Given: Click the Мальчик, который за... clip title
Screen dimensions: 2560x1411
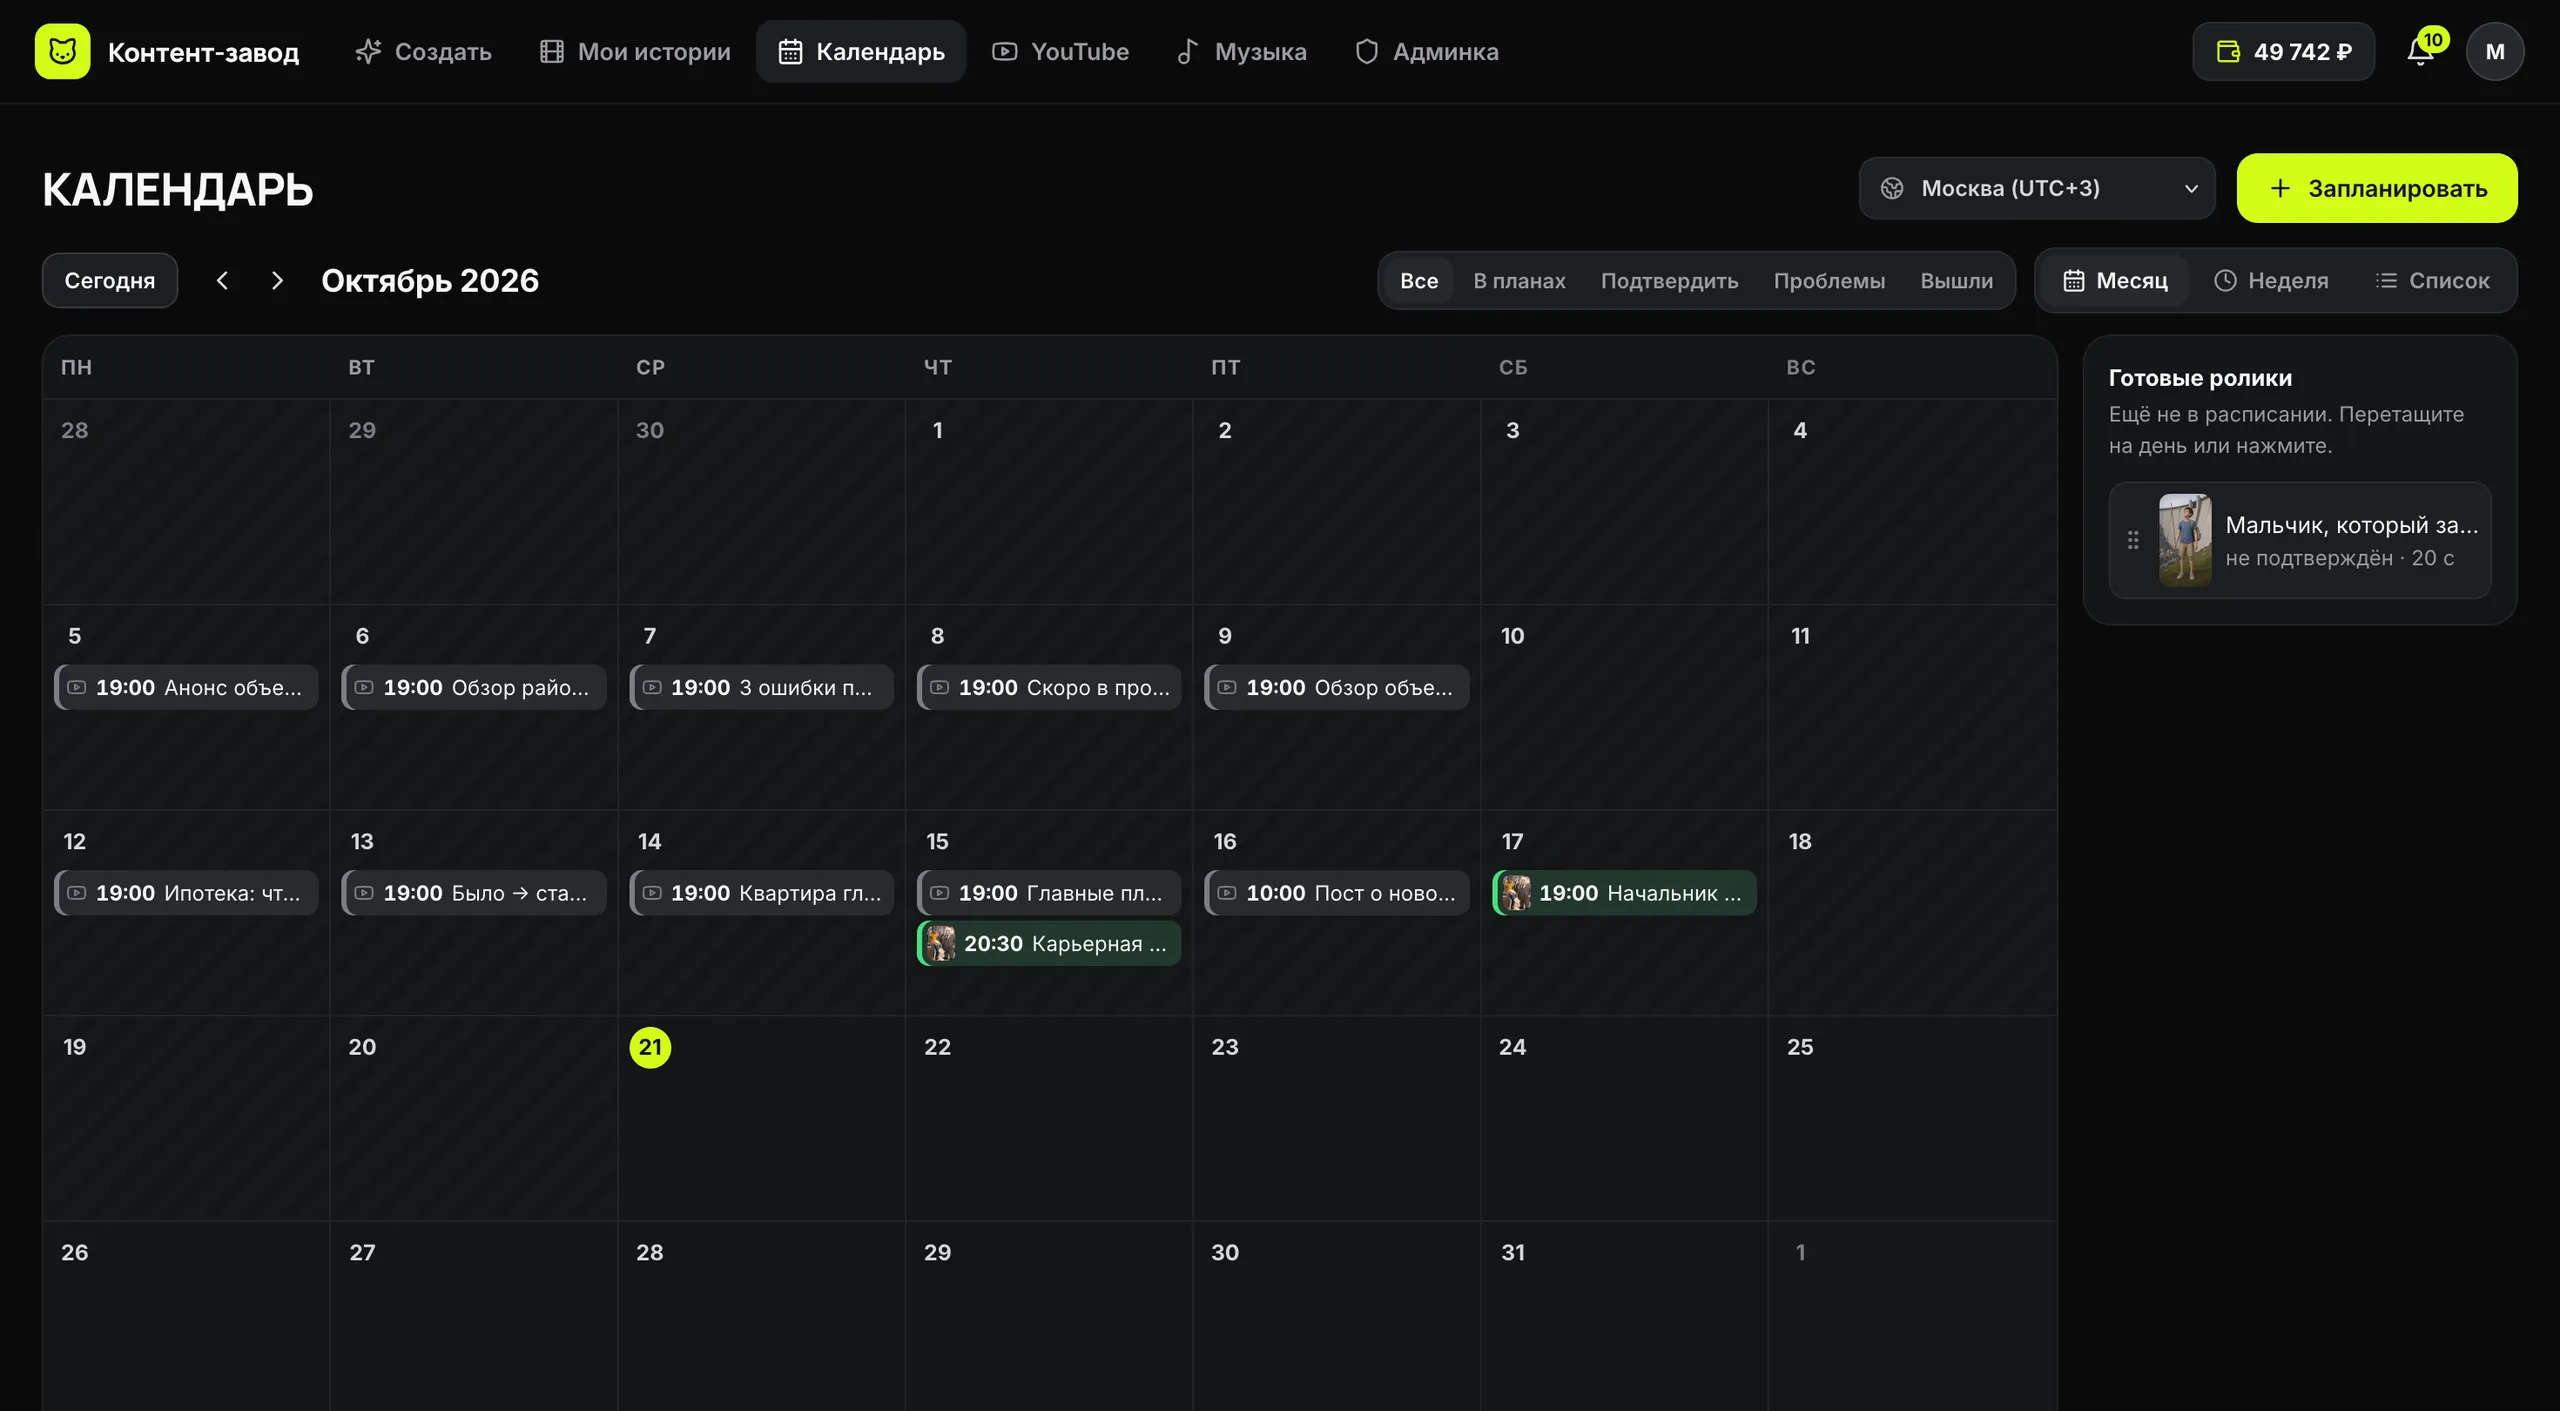Looking at the screenshot, I should pos(2352,525).
